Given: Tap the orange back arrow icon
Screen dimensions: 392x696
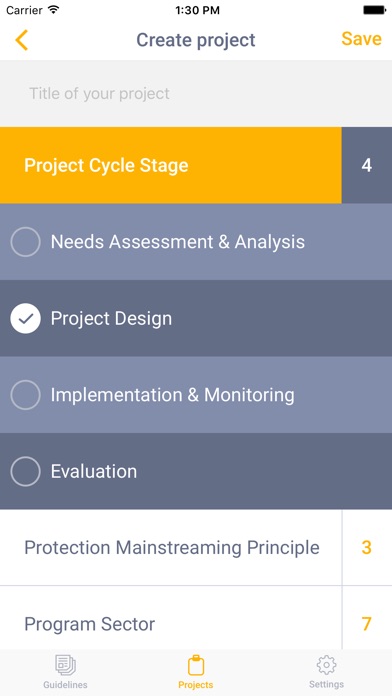Looking at the screenshot, I should pos(21,40).
